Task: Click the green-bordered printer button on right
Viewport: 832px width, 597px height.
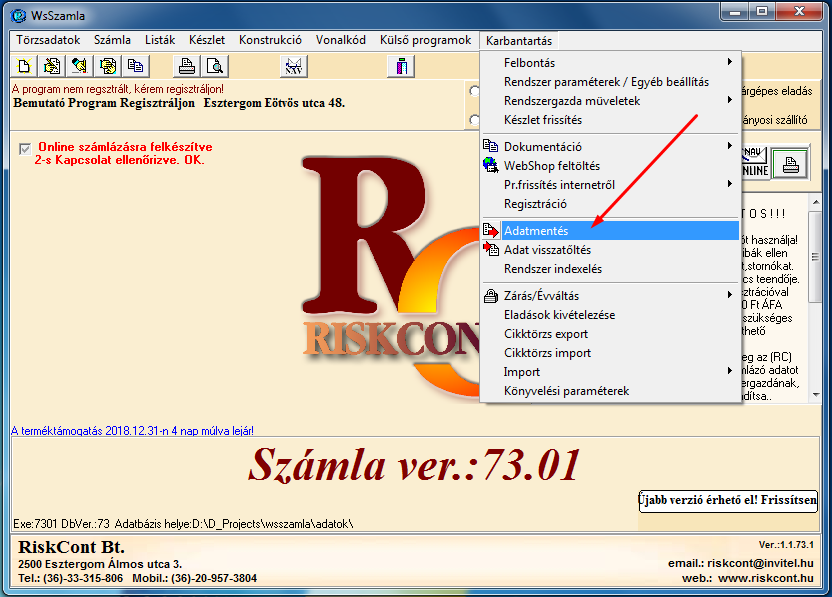Action: click(790, 162)
